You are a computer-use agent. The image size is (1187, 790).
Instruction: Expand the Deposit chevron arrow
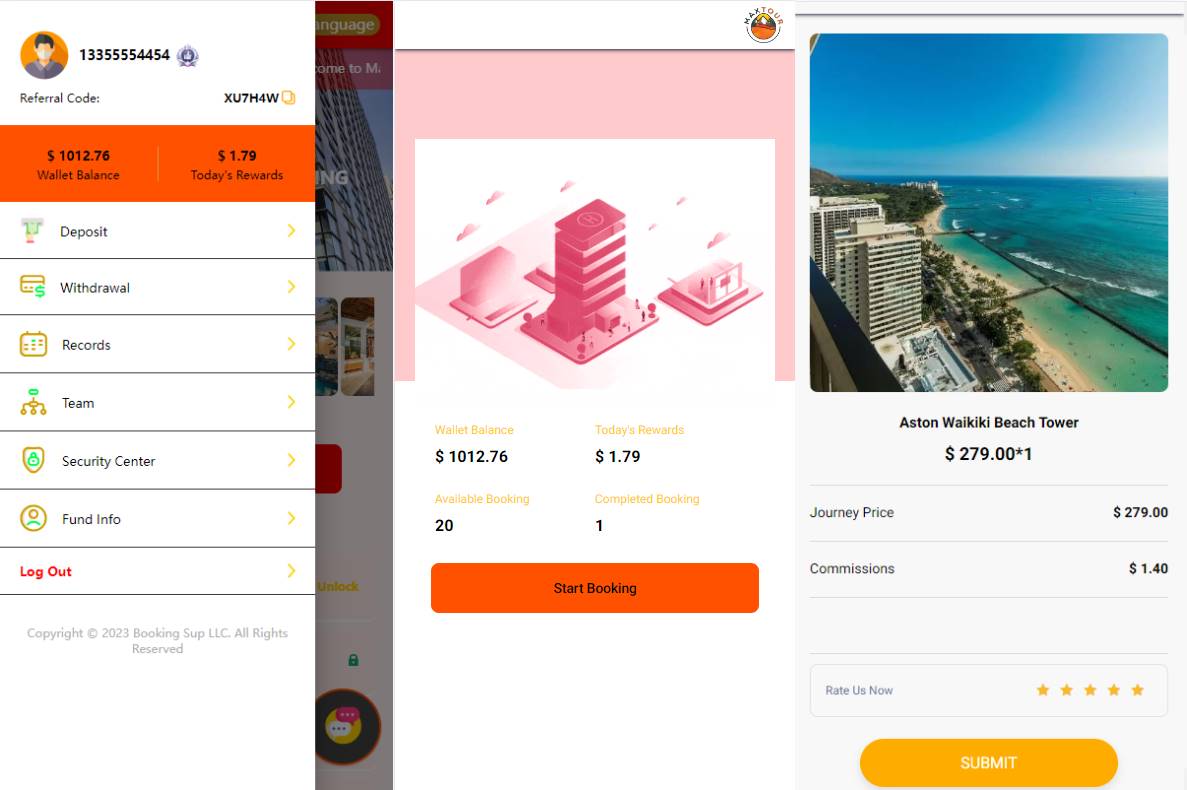coord(291,231)
